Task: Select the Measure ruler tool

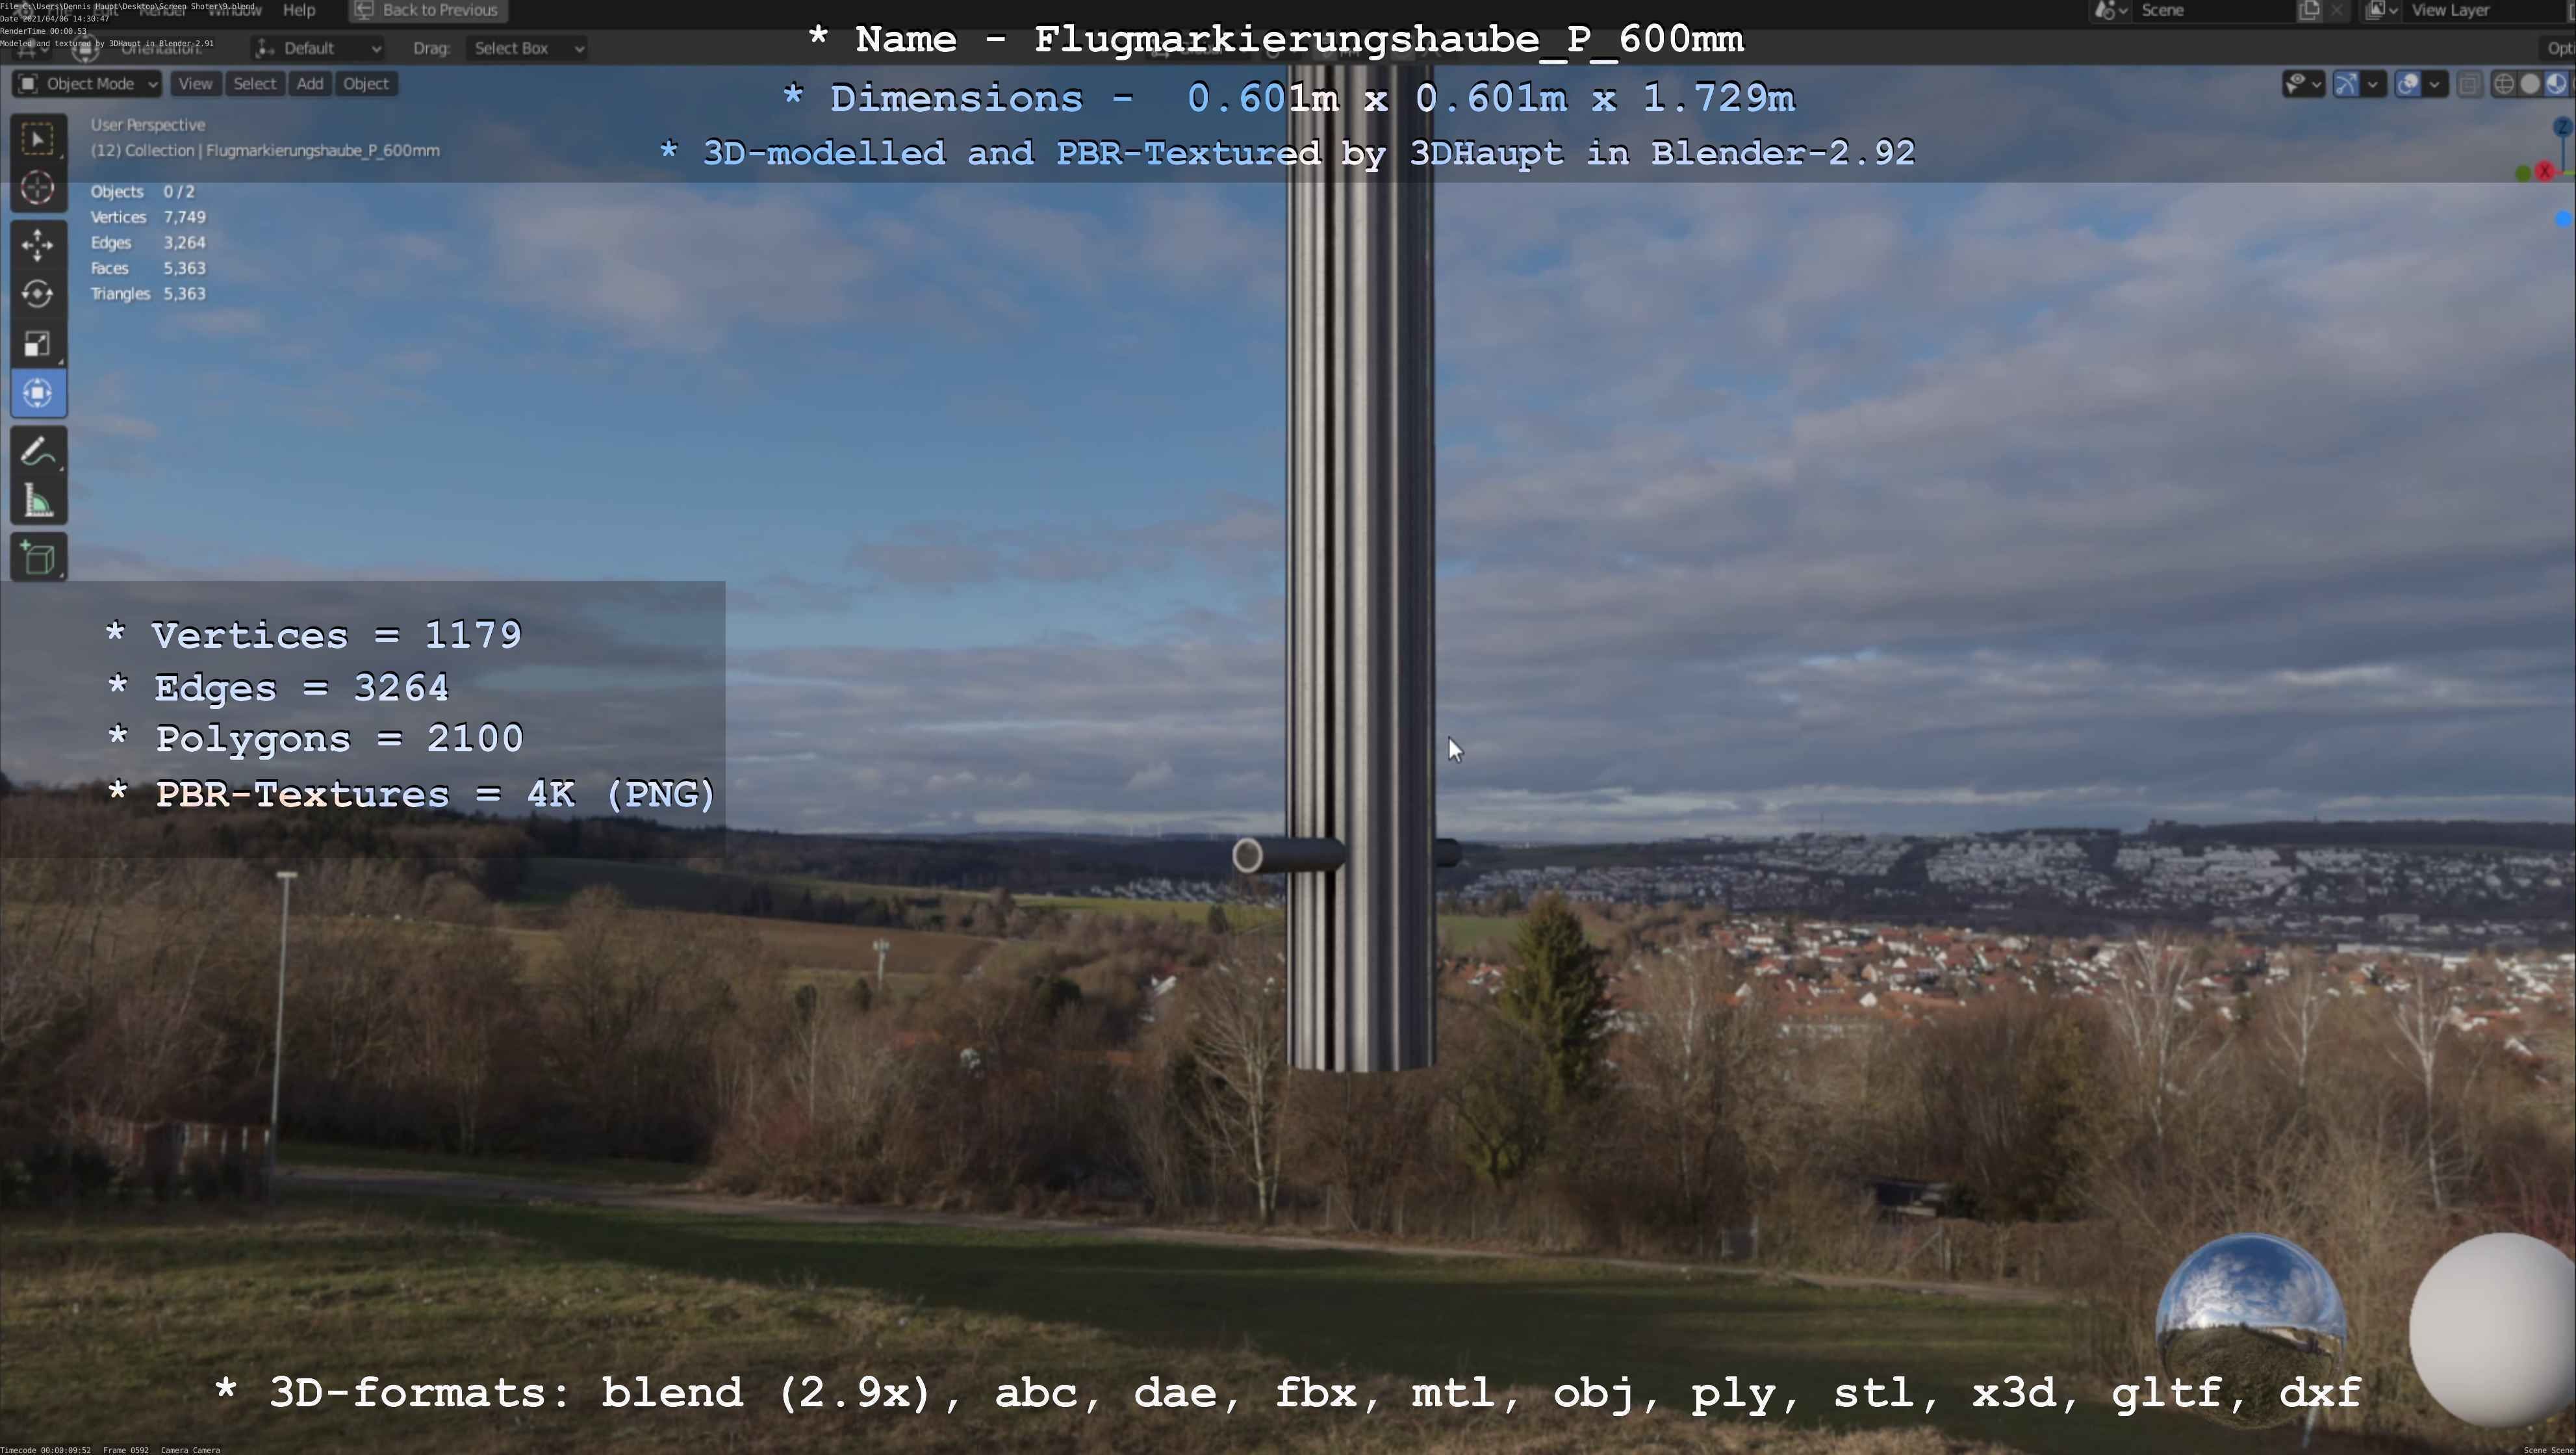Action: pyautogui.click(x=38, y=501)
